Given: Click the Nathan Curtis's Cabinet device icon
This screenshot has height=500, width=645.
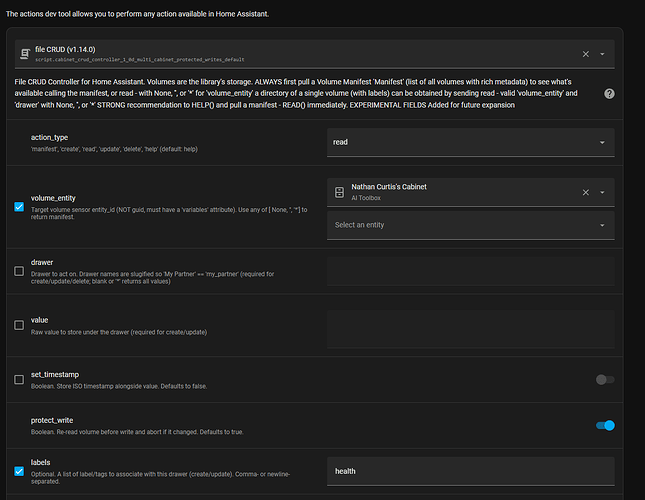Looking at the screenshot, I should click(339, 192).
